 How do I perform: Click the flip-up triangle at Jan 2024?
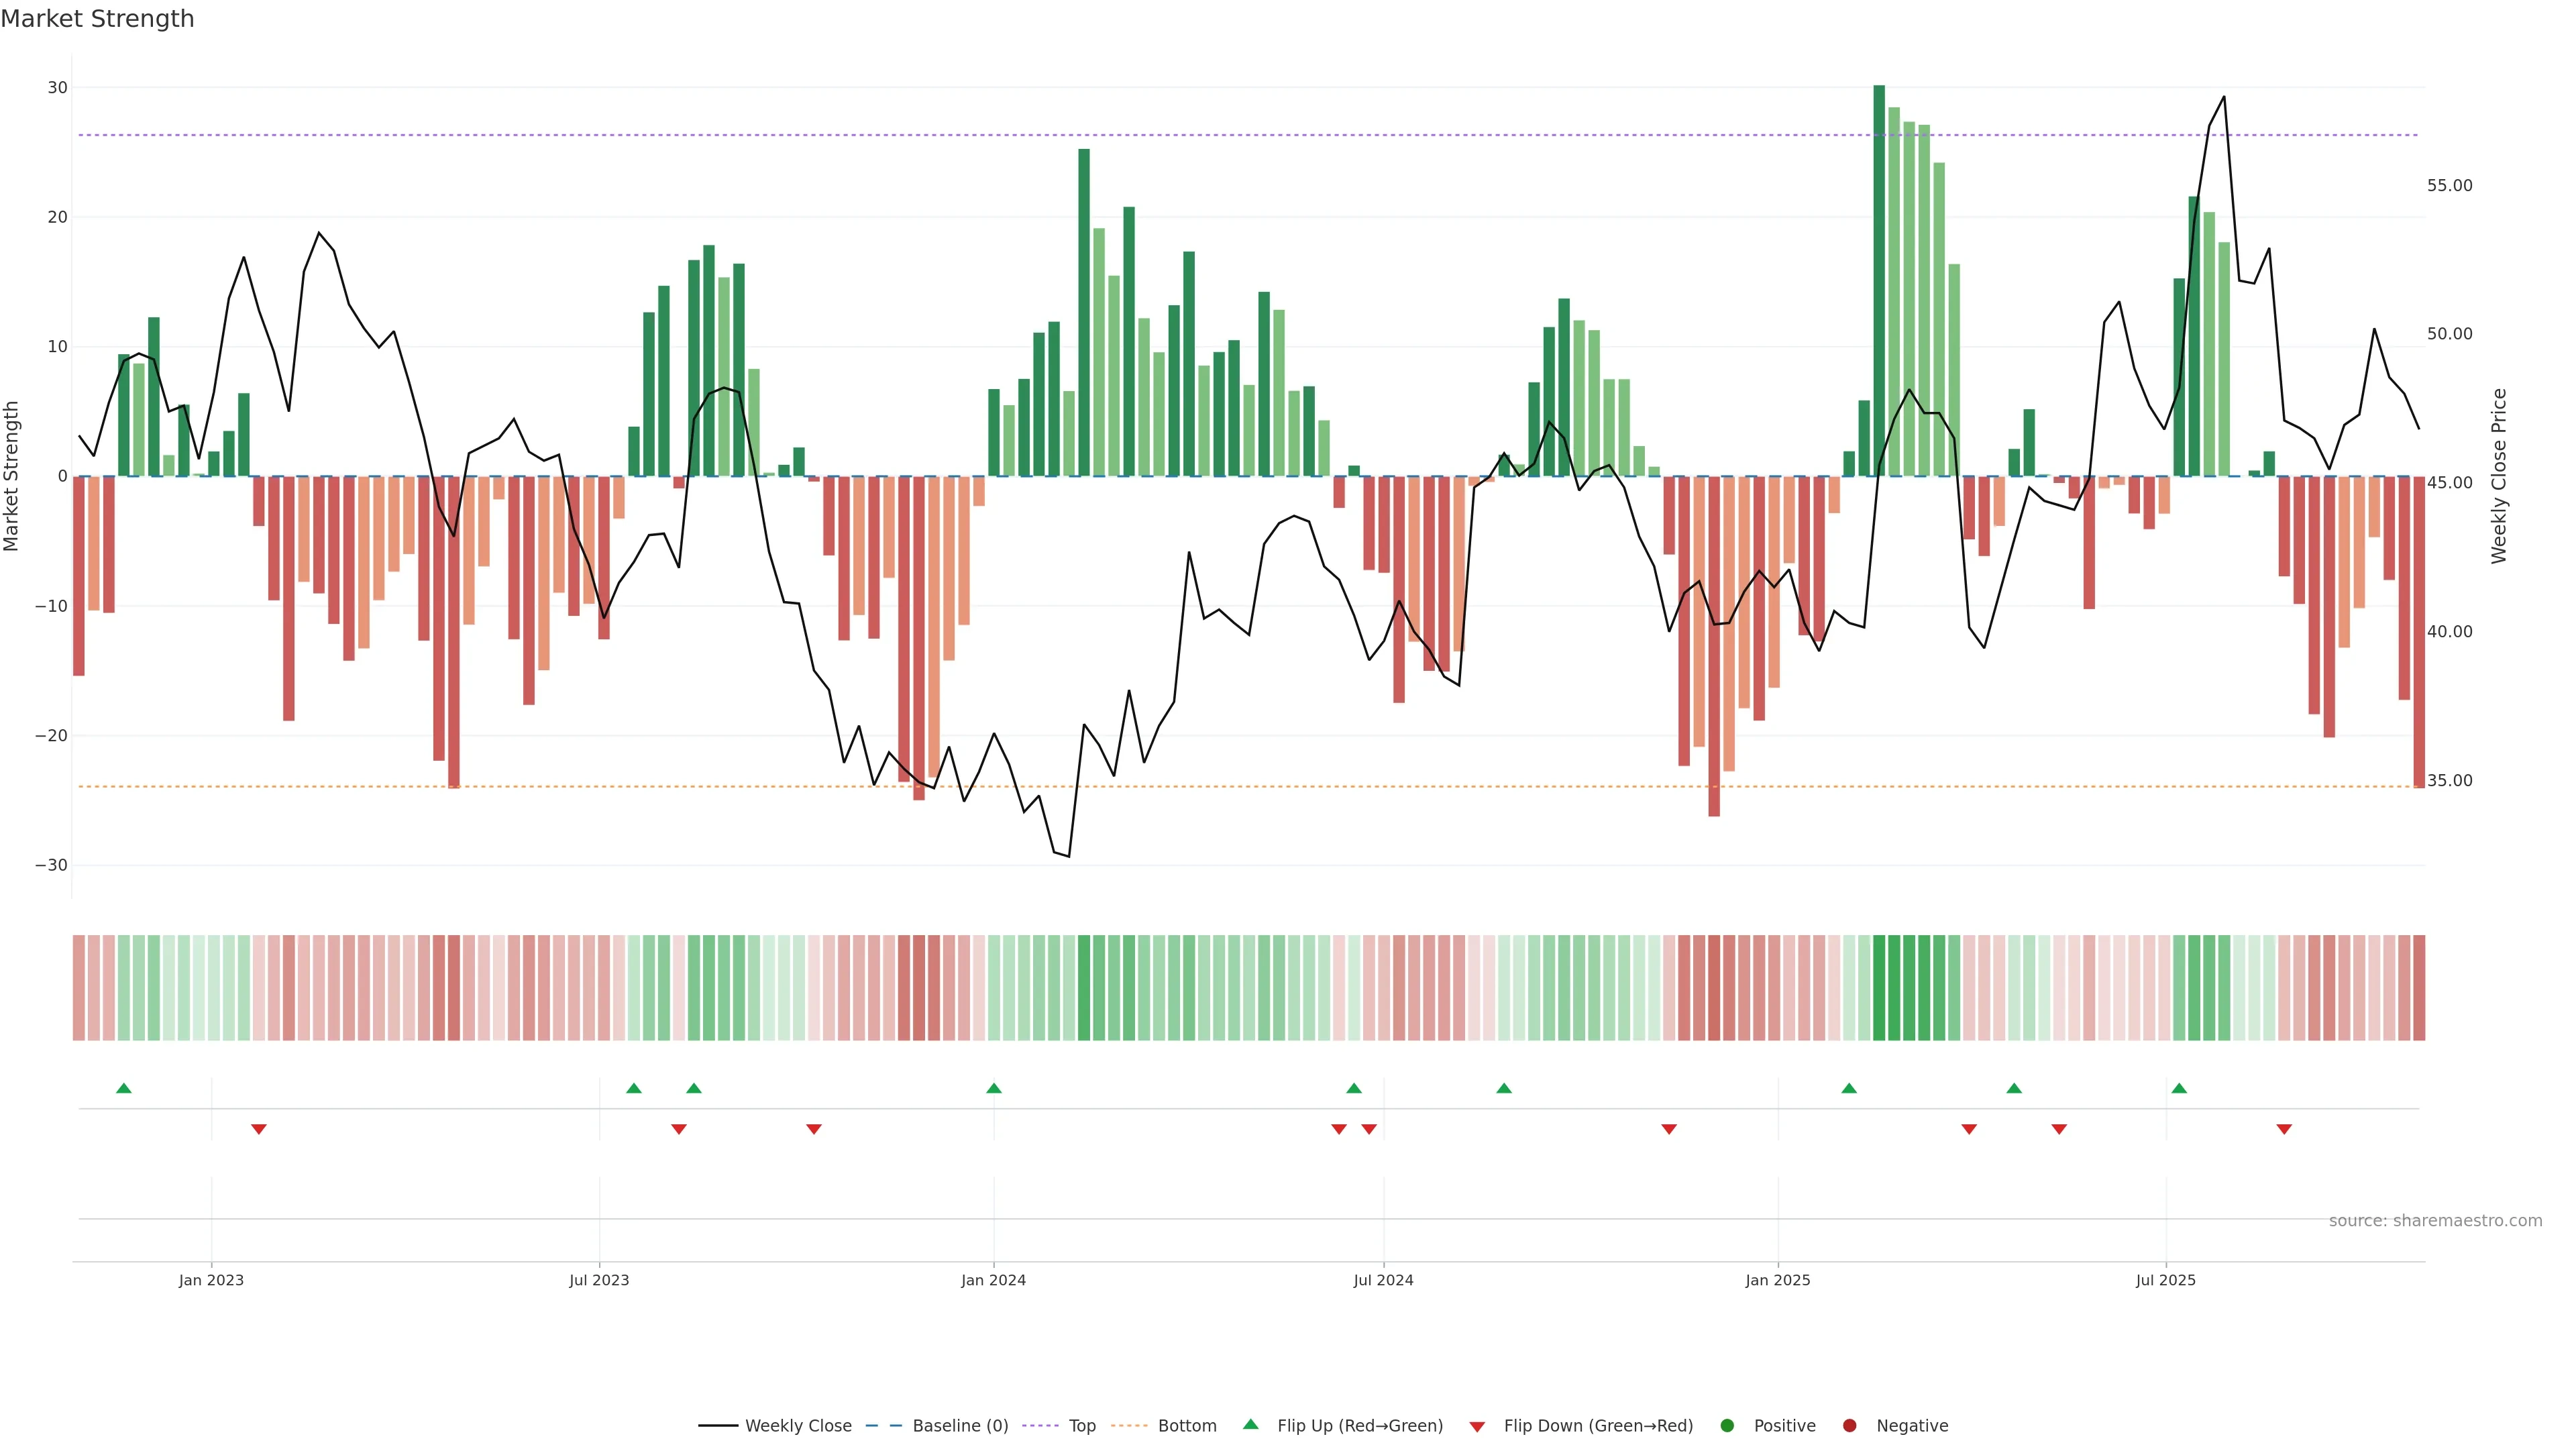coord(994,1088)
